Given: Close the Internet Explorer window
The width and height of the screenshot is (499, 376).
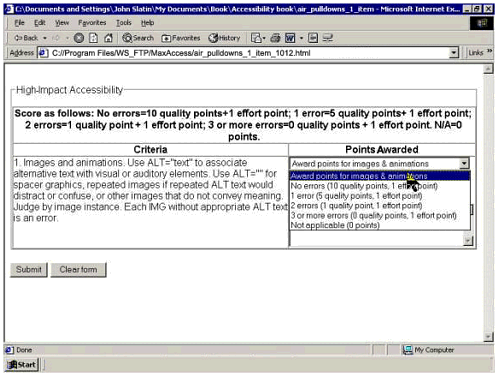Looking at the screenshot, I should [488, 9].
